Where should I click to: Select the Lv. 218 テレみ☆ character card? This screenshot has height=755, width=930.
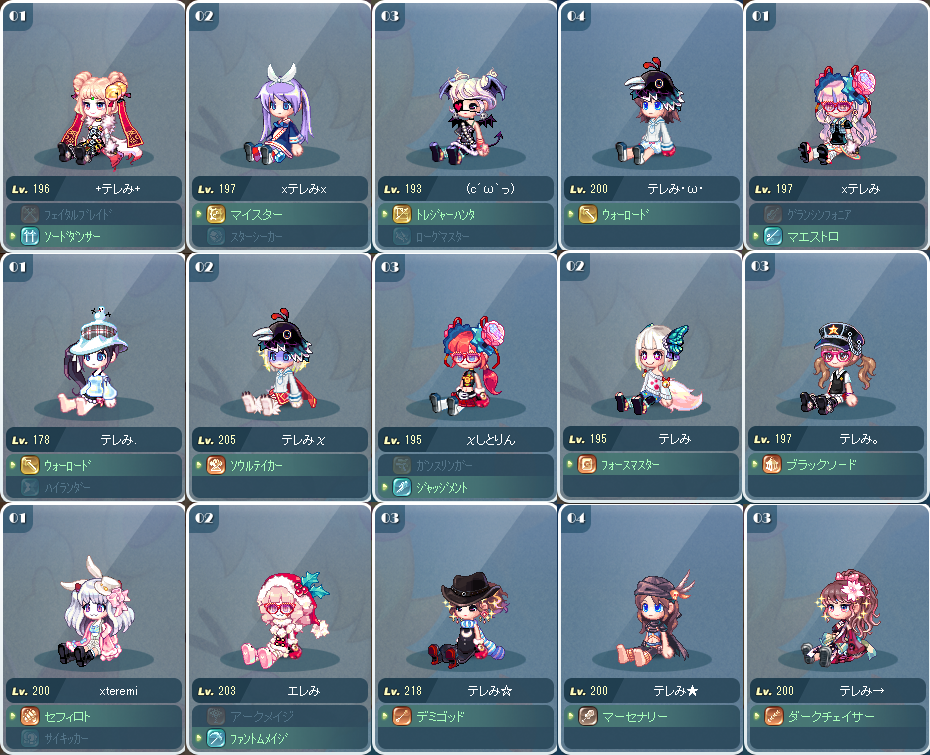[x=466, y=629]
